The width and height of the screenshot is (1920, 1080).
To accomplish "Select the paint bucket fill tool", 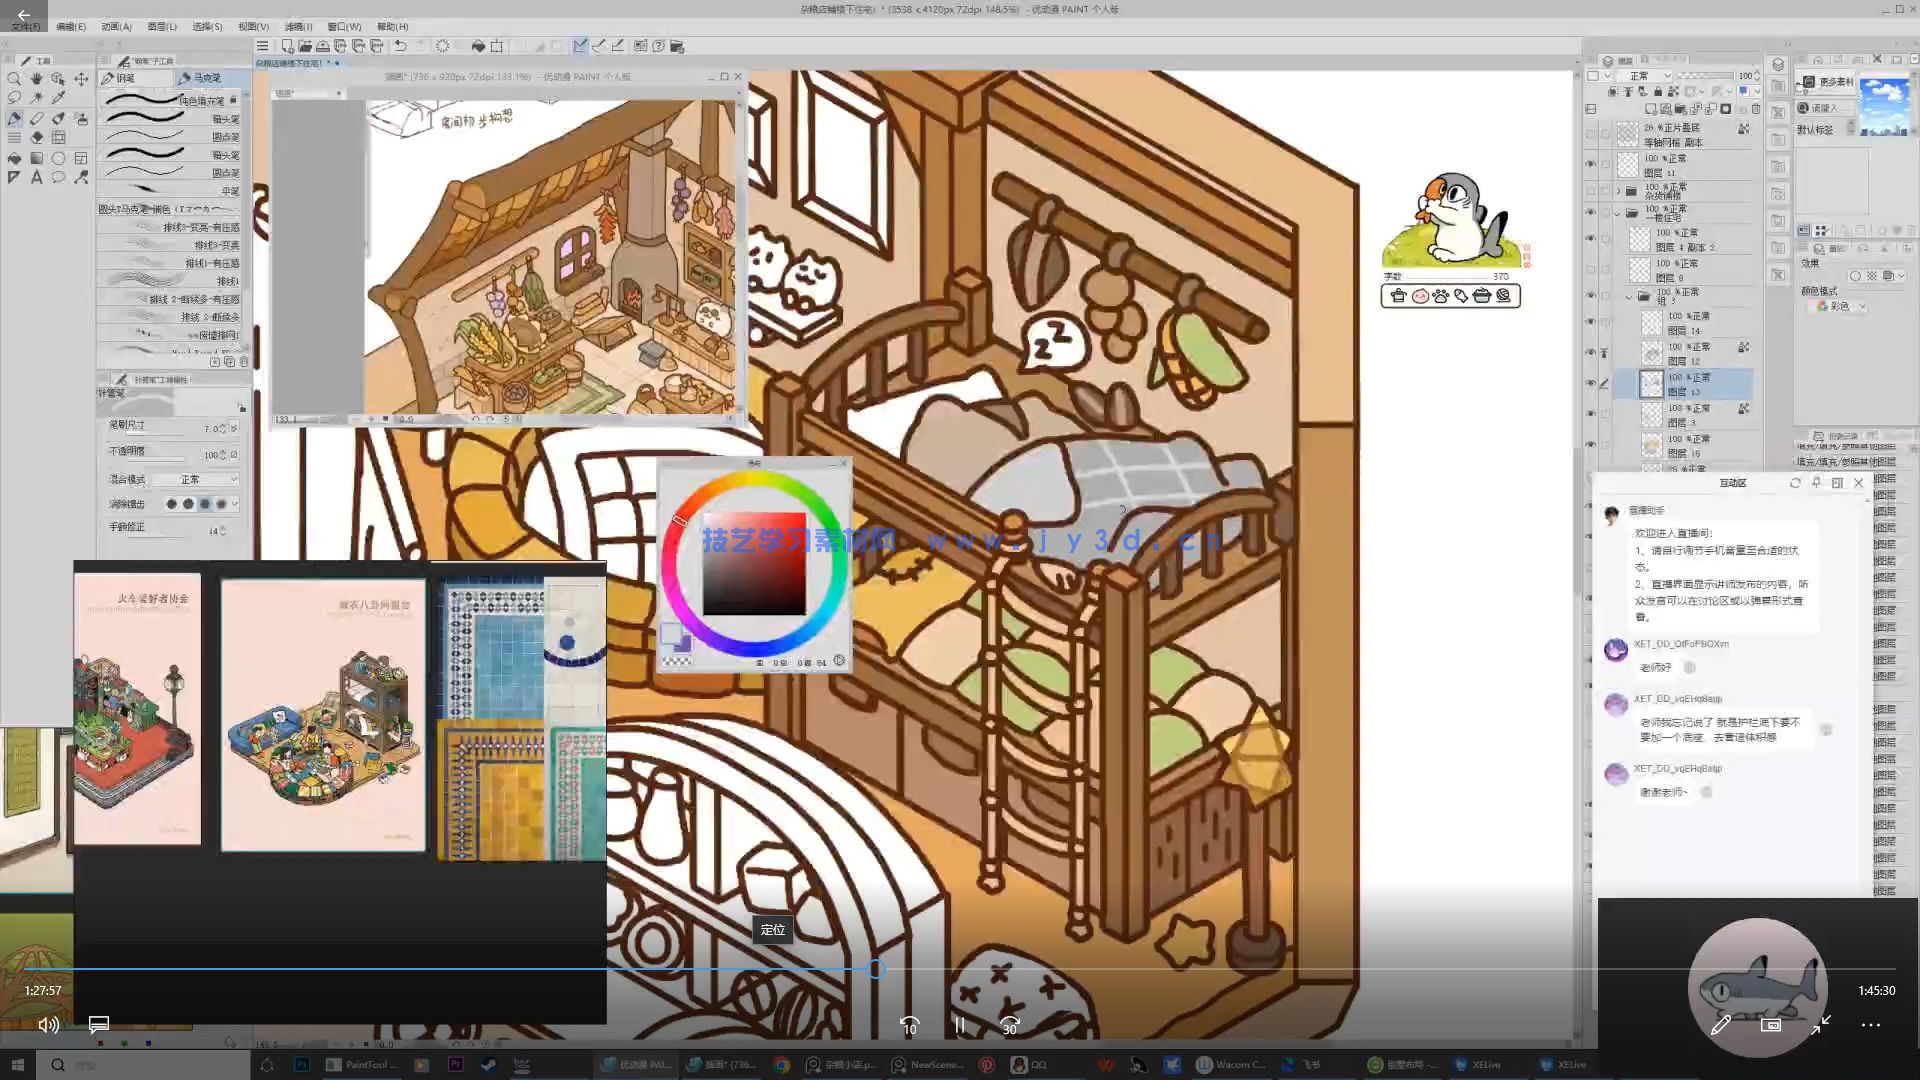I will [14, 158].
